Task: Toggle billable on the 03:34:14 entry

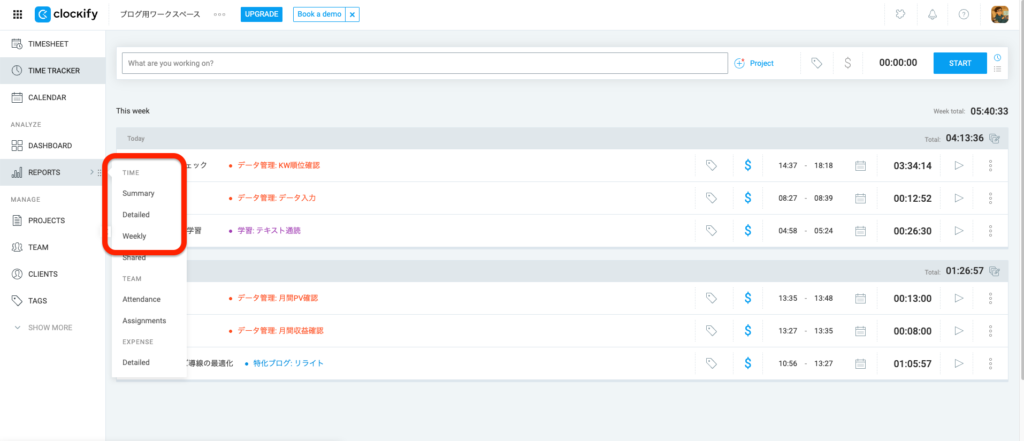Action: pos(747,166)
